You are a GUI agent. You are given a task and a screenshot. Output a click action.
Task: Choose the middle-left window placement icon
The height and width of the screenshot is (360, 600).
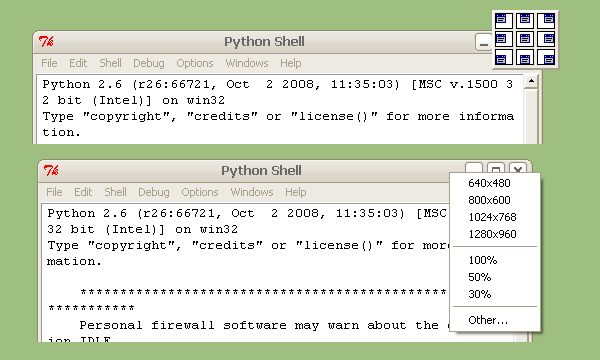tap(504, 39)
